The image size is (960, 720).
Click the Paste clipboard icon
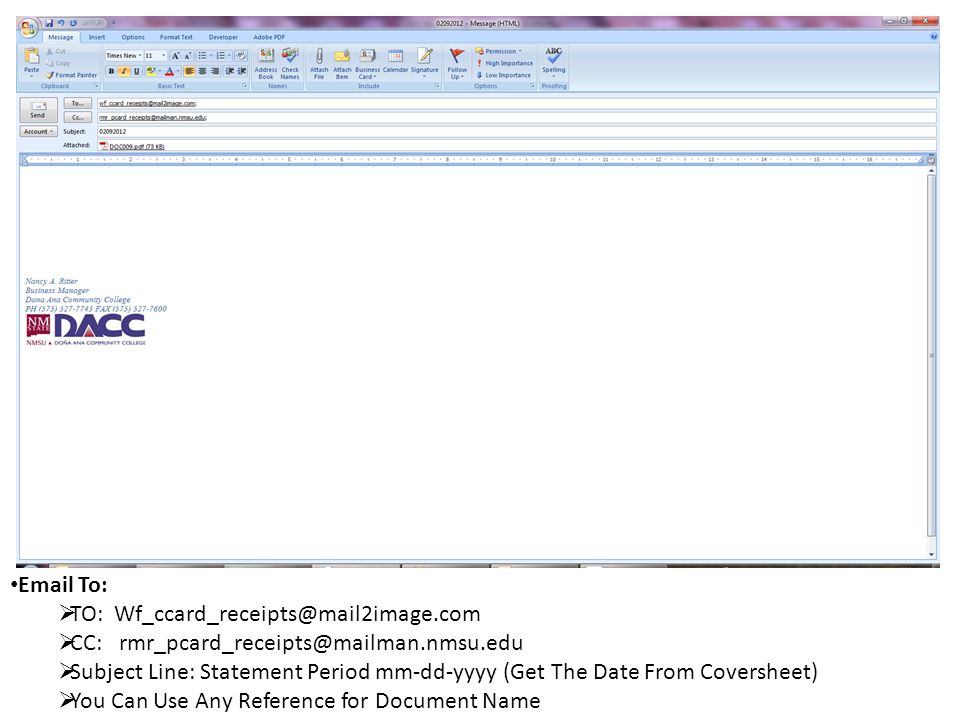[31, 56]
